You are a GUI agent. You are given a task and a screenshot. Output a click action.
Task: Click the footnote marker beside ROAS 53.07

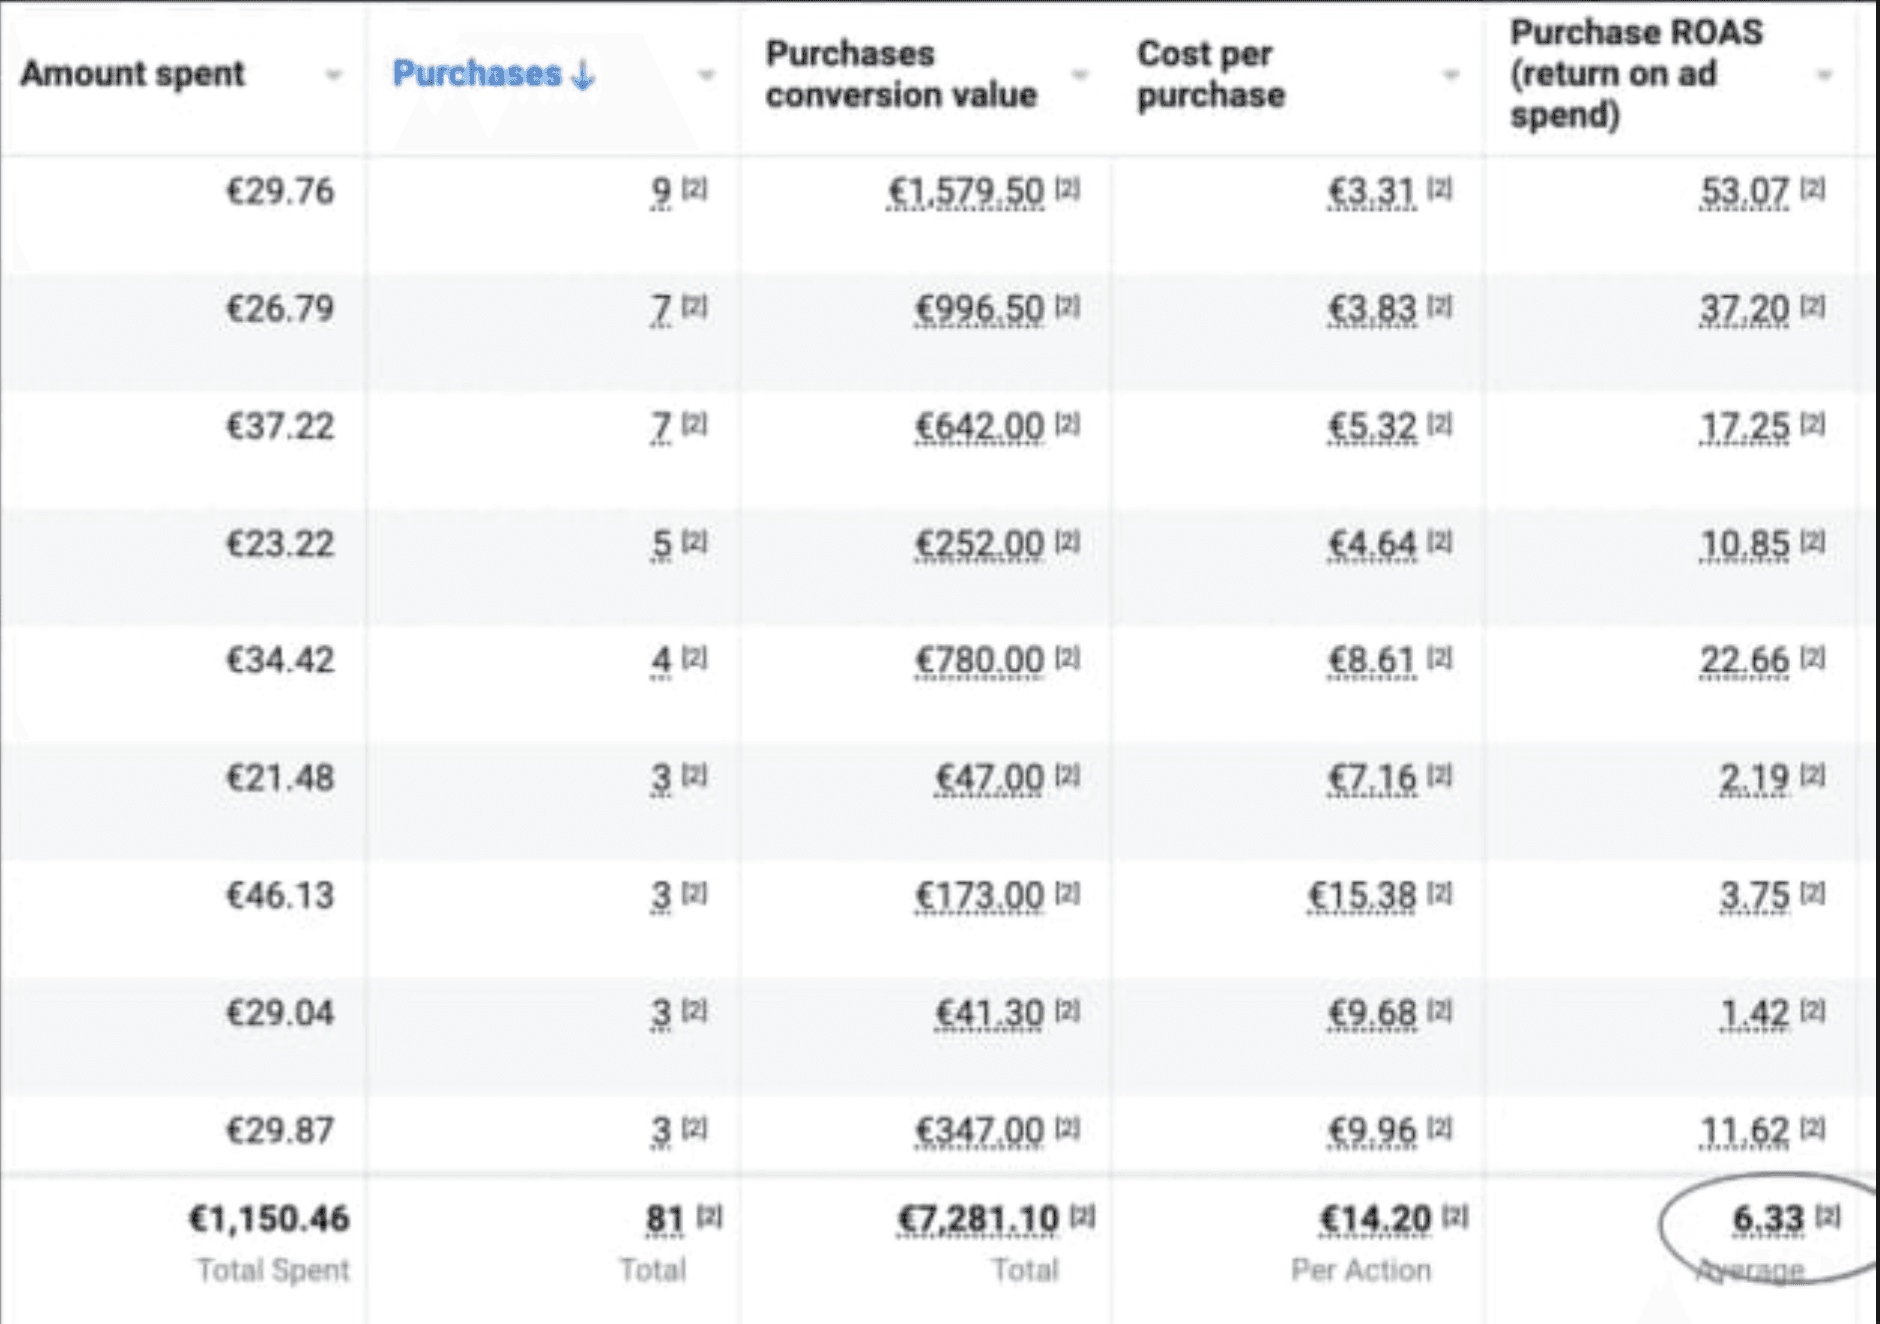pos(1812,188)
